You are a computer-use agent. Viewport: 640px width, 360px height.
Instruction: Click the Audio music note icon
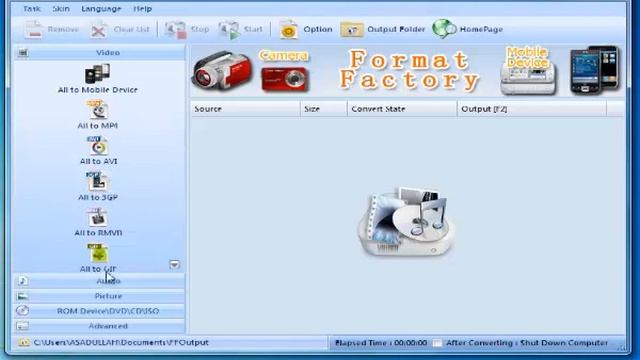pyautogui.click(x=23, y=281)
